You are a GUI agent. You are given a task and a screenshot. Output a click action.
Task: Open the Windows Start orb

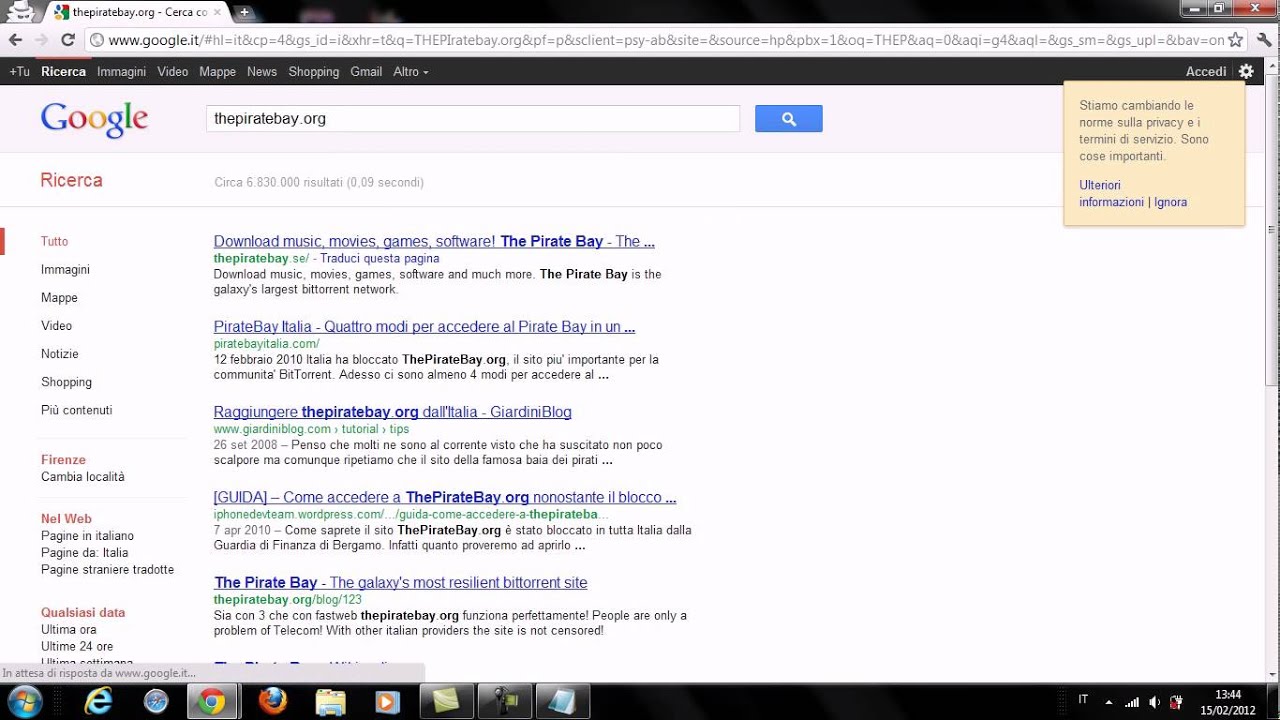click(x=24, y=701)
